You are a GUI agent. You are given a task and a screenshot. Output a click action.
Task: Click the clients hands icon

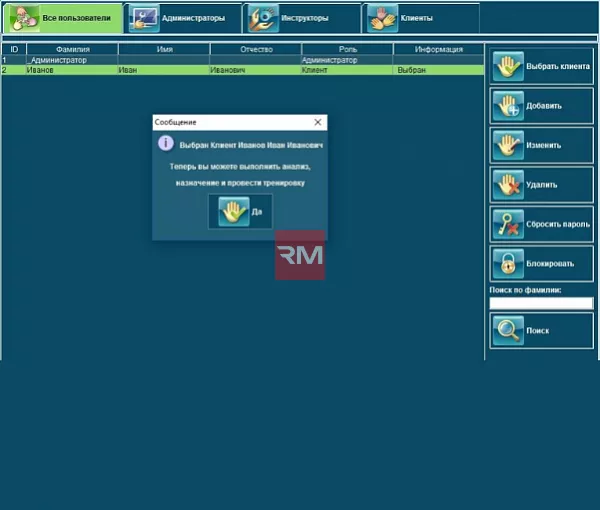coord(383,18)
